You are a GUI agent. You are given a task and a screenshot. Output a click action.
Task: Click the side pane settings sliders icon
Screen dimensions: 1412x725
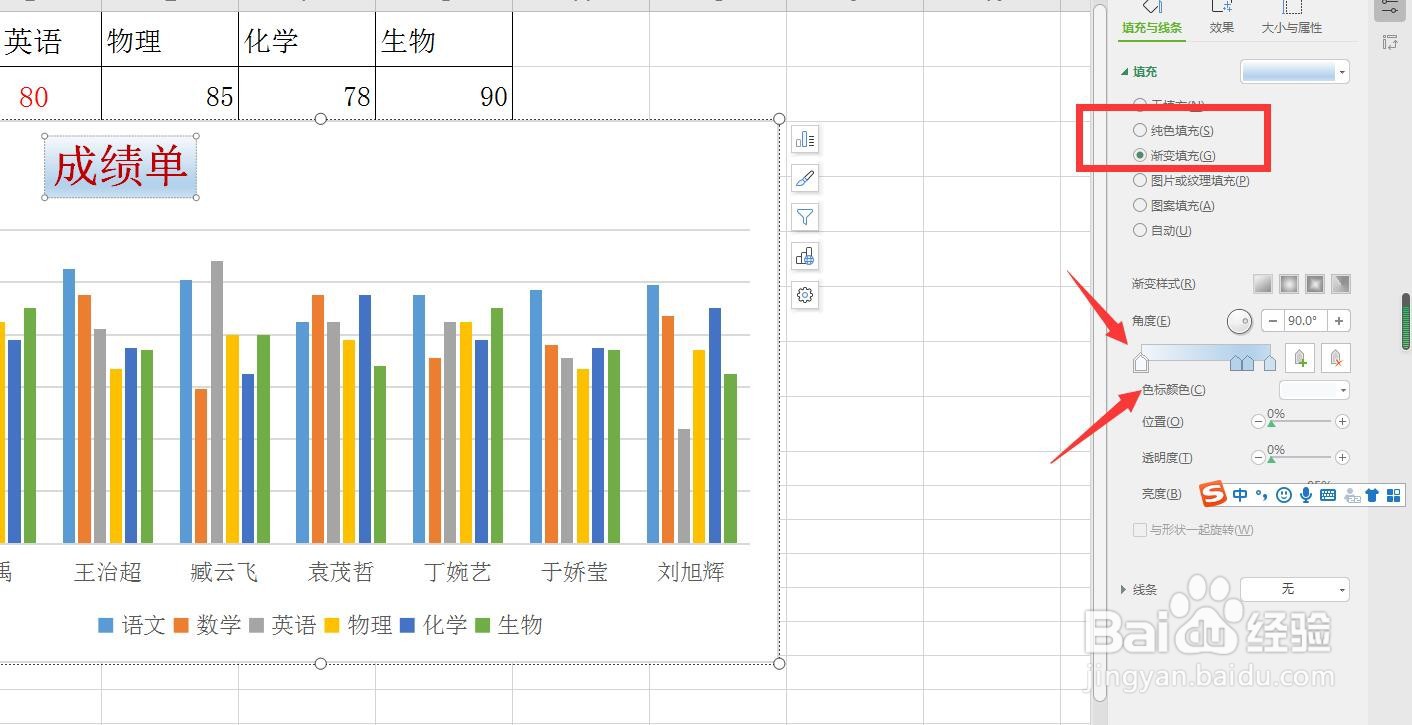[x=1390, y=8]
